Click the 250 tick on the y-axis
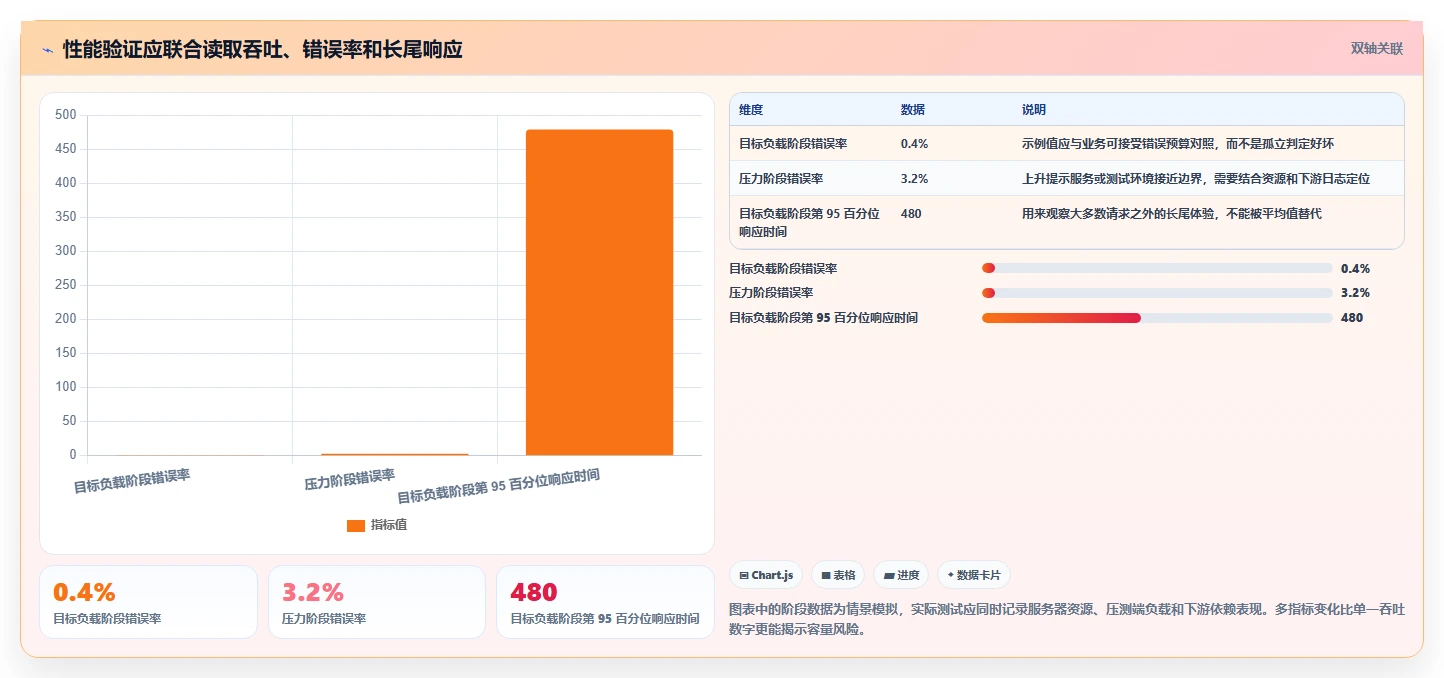The width and height of the screenshot is (1444, 678). tap(66, 285)
